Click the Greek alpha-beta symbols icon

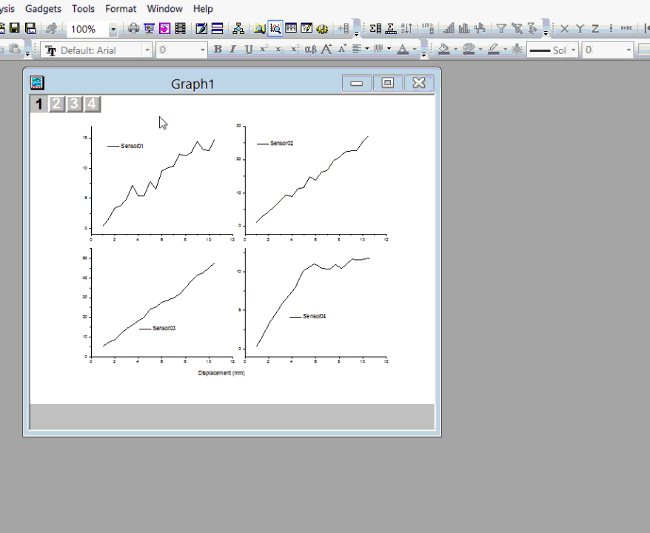click(310, 49)
